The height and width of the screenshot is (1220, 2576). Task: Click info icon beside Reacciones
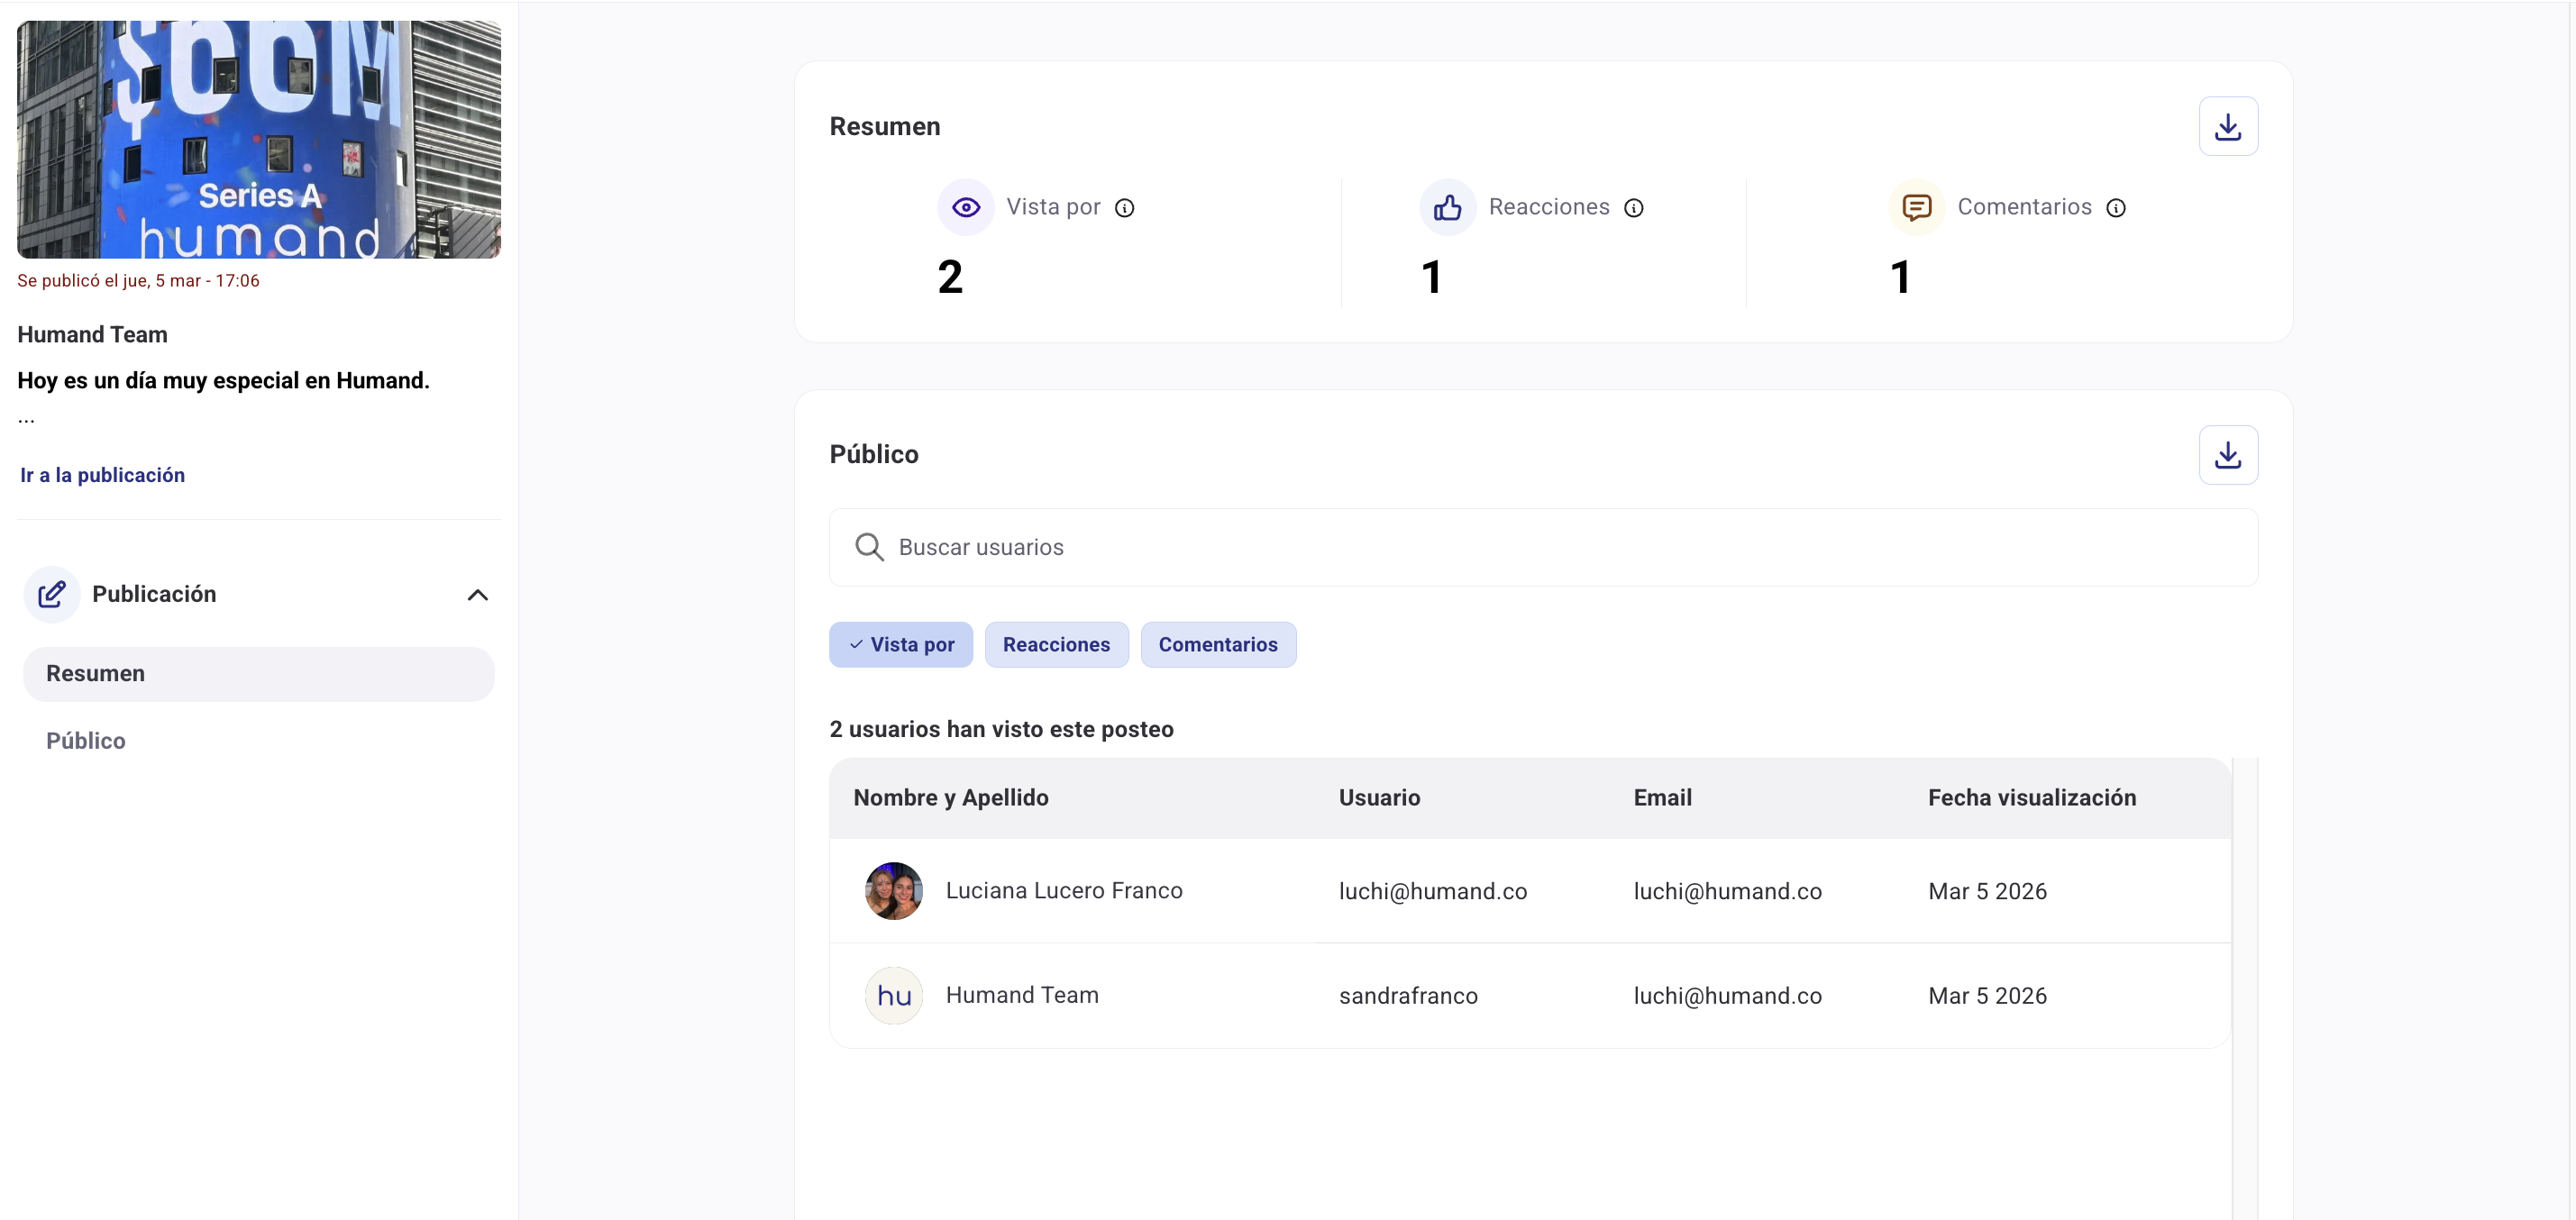pyautogui.click(x=1633, y=208)
